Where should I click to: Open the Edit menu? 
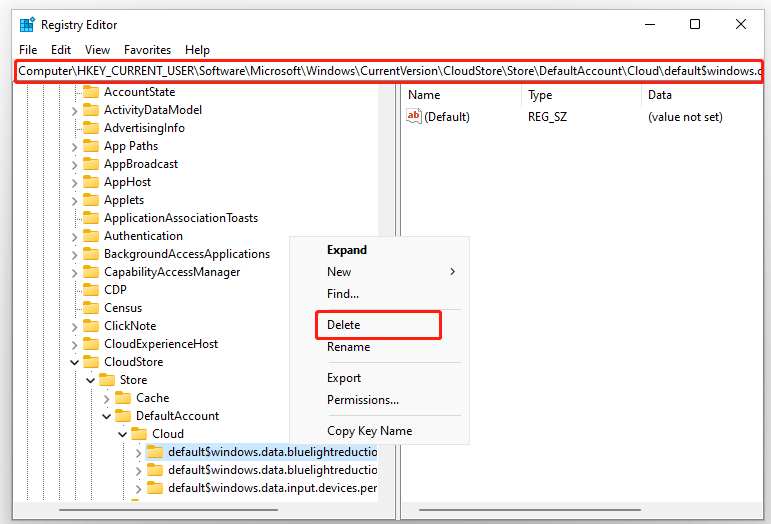(x=61, y=50)
